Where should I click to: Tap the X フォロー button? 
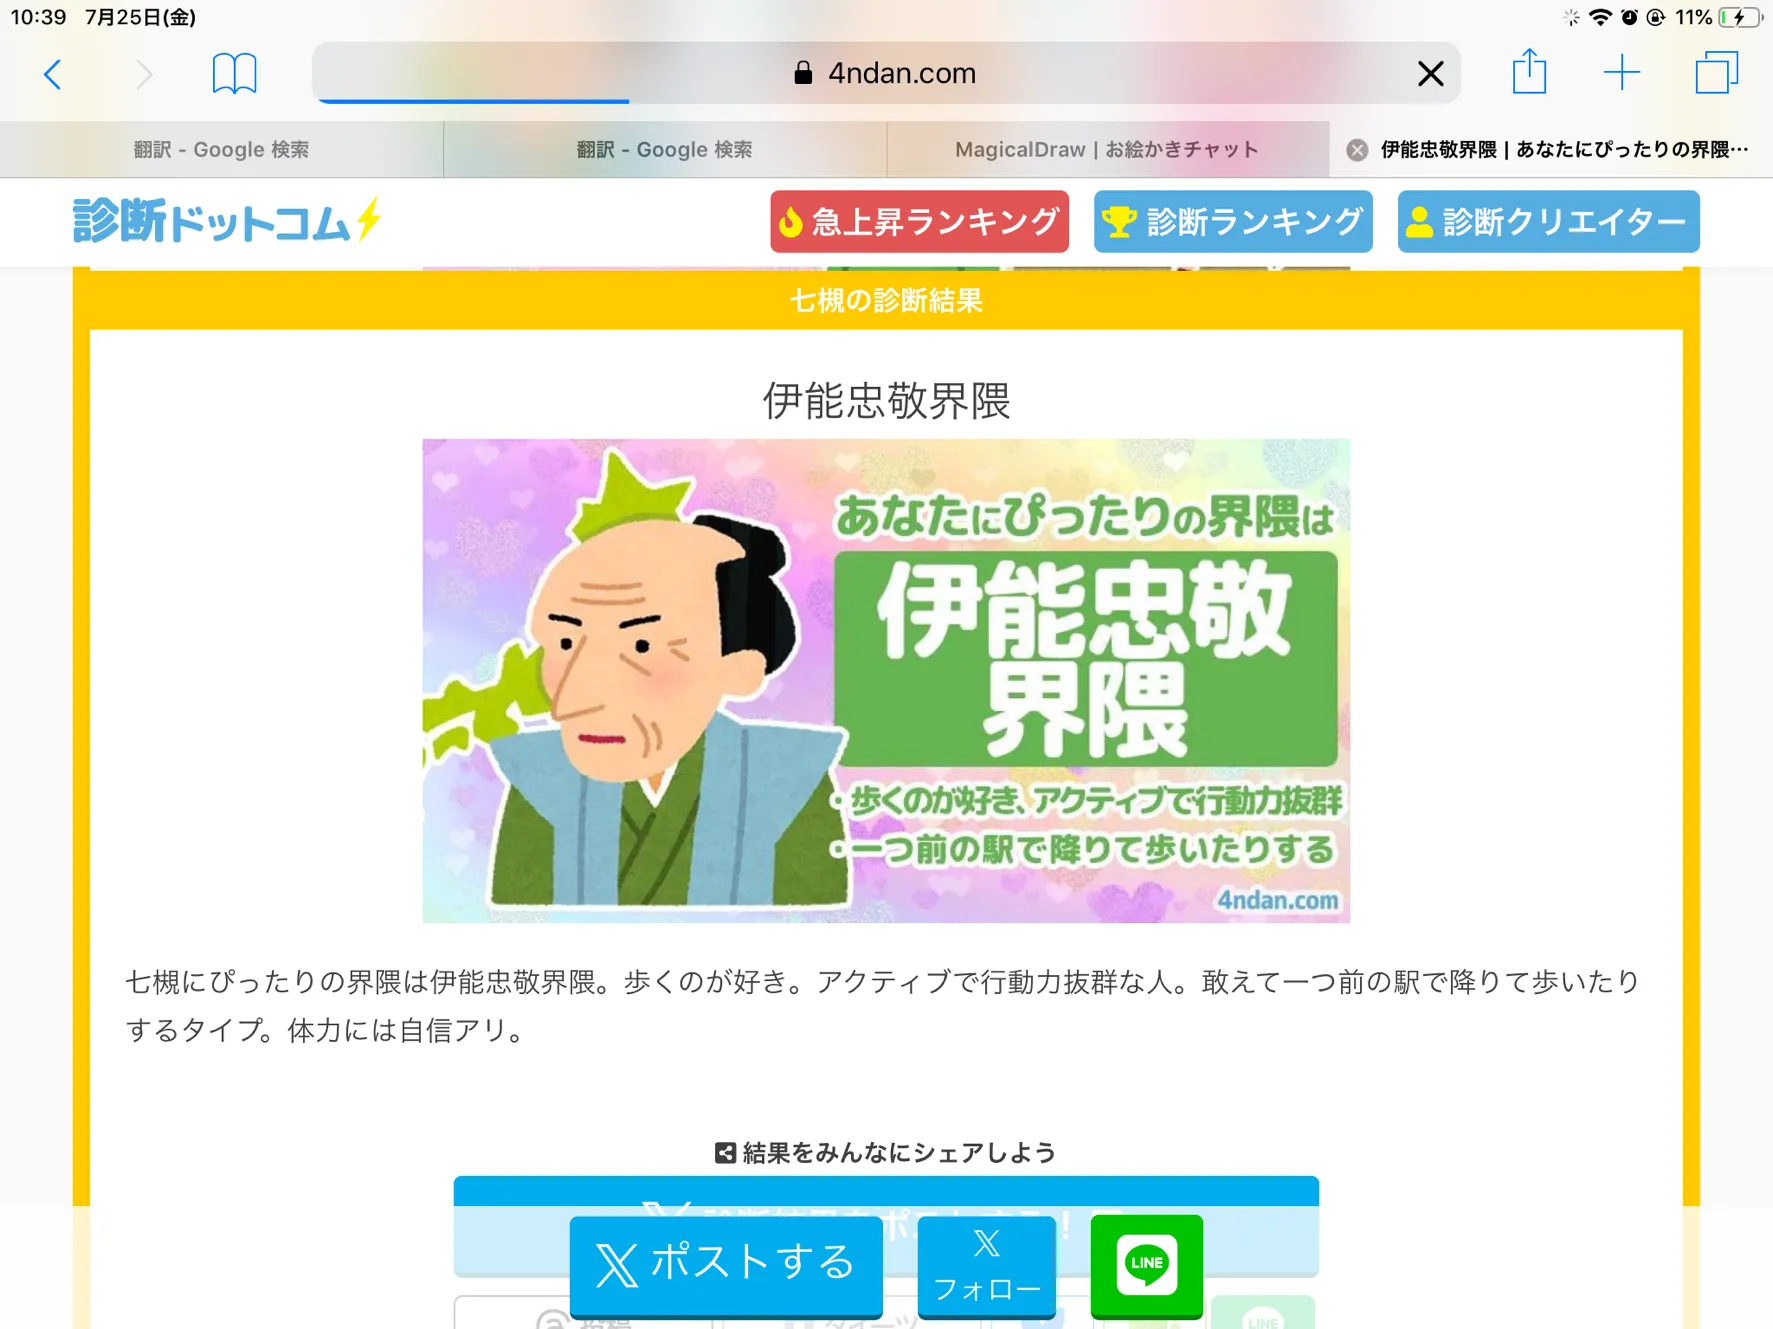(987, 1266)
